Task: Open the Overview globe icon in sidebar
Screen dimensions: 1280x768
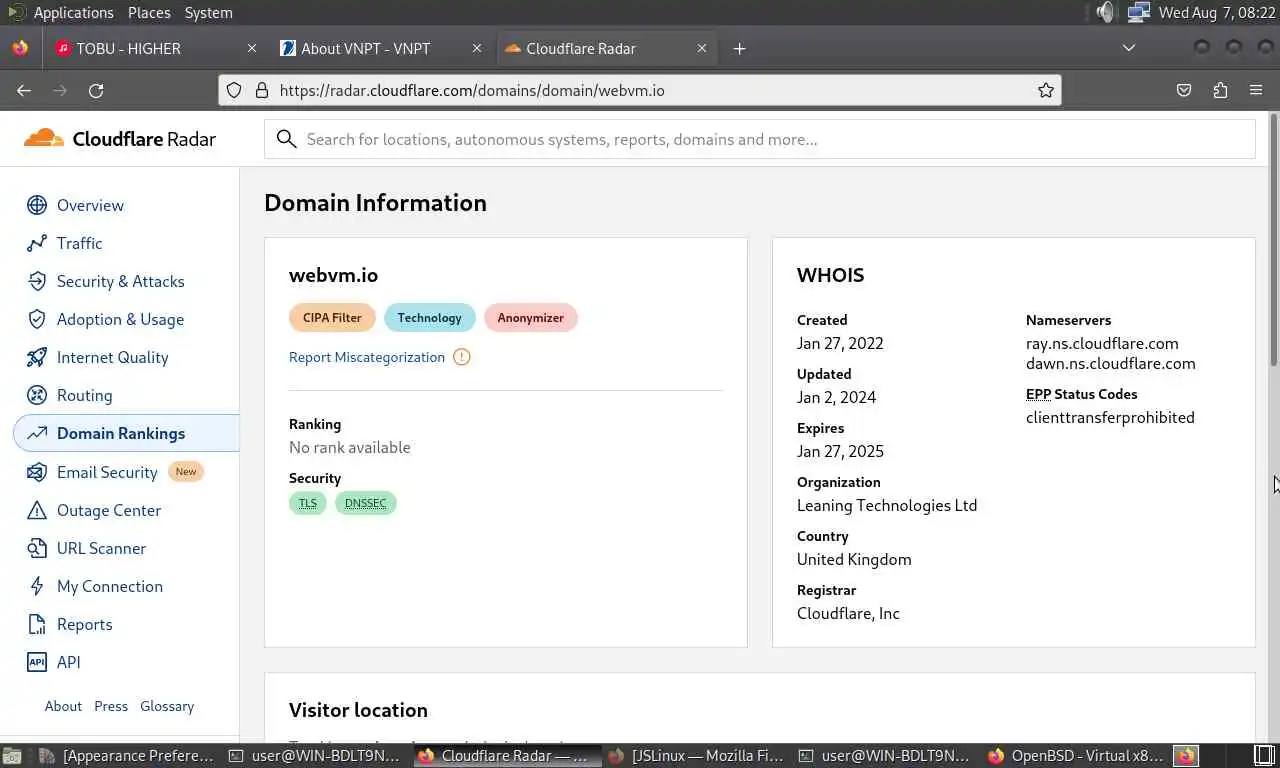Action: pos(37,205)
